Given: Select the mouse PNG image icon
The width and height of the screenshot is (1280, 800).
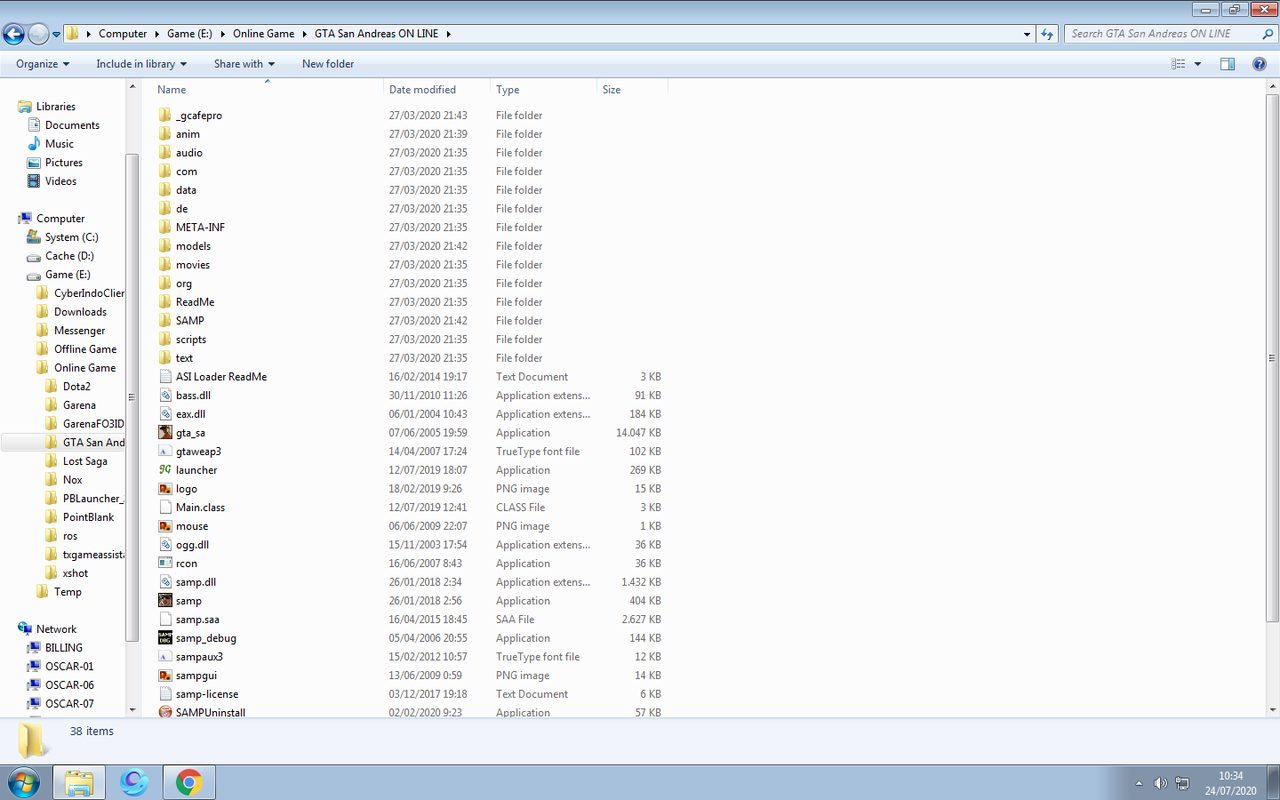Looking at the screenshot, I should pyautogui.click(x=166, y=526).
